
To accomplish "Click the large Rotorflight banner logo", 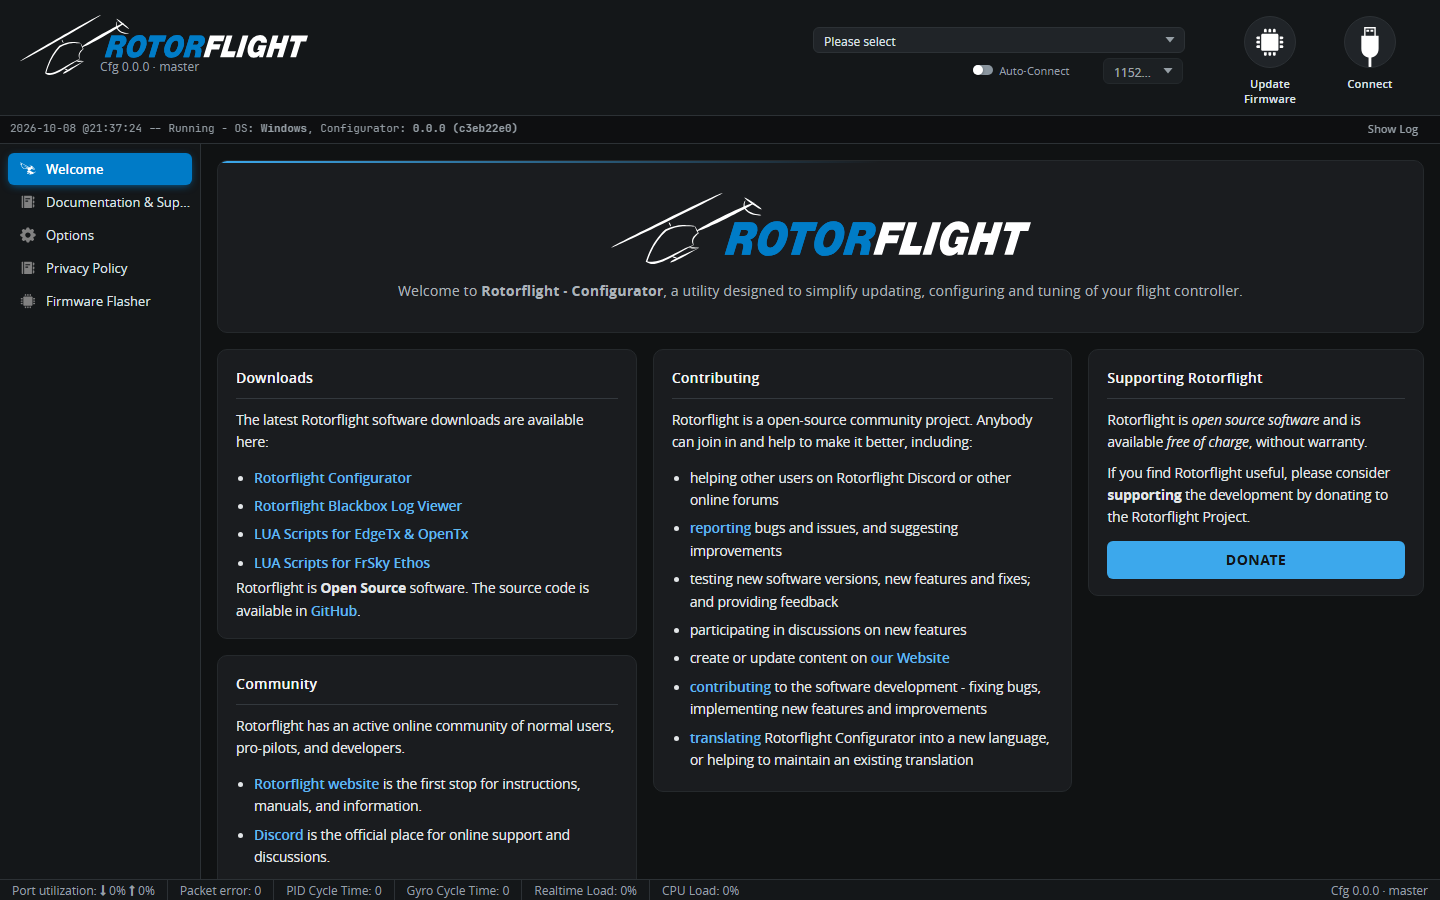I will point(820,229).
